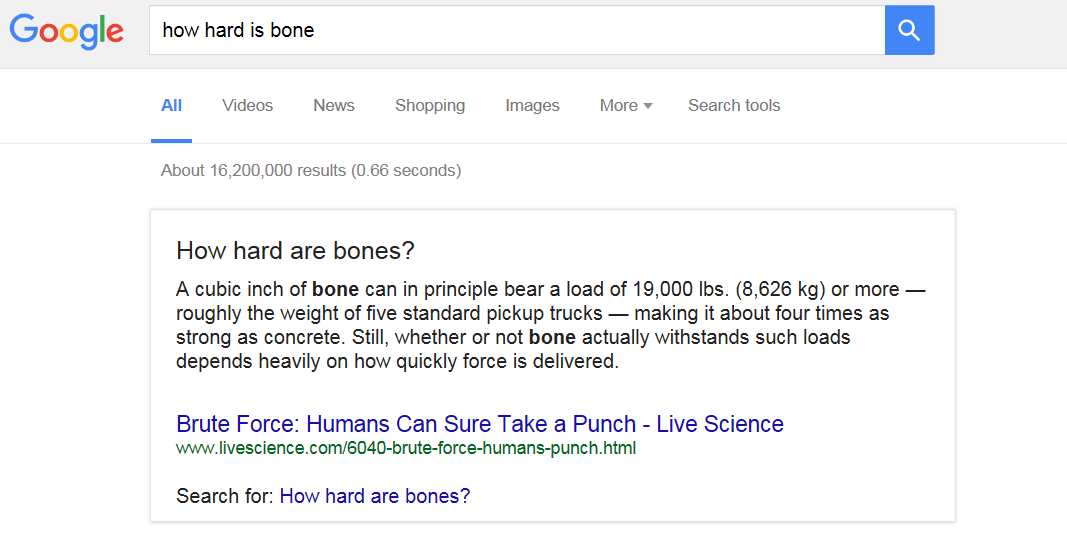Focus the search box with "how hard is bone"
Viewport: 1067px width, 539px height.
point(515,31)
